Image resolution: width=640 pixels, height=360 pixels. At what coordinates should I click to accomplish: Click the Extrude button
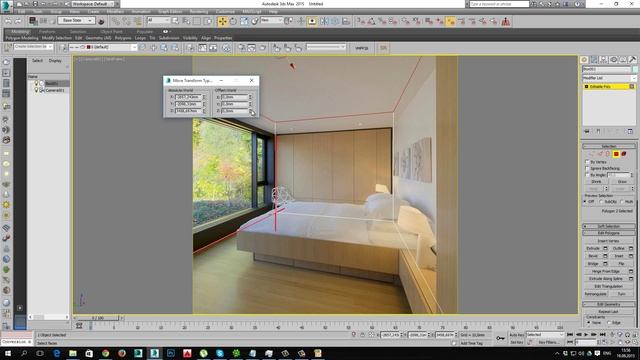point(593,248)
